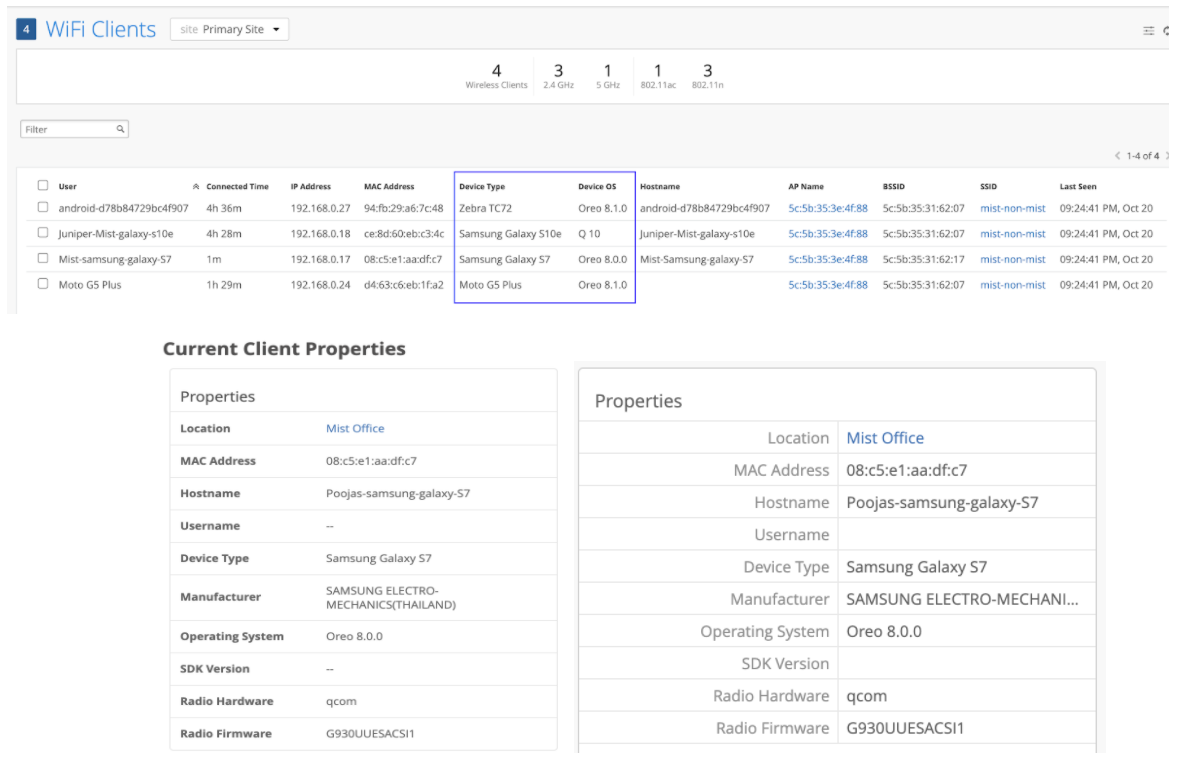This screenshot has height=765, width=1178.
Task: Sort table by Last Seen column
Action: 1078,187
